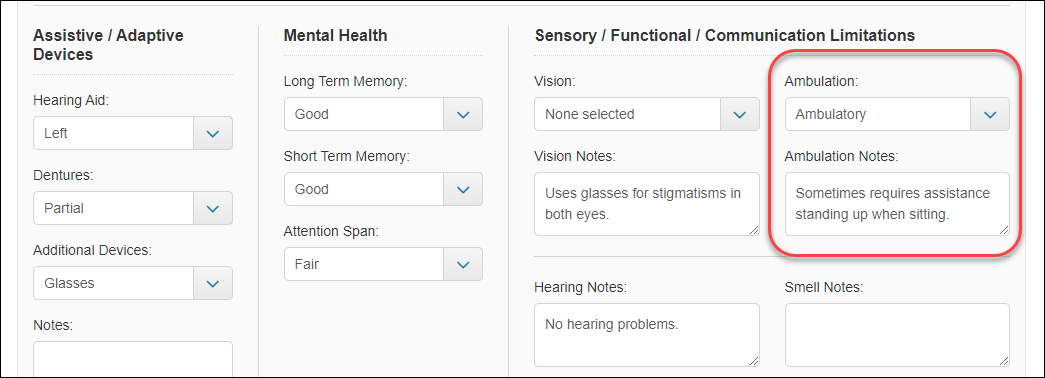Viewport: 1045px width, 378px height.
Task: Select the Dentures field showing Partial
Action: pyautogui.click(x=113, y=208)
